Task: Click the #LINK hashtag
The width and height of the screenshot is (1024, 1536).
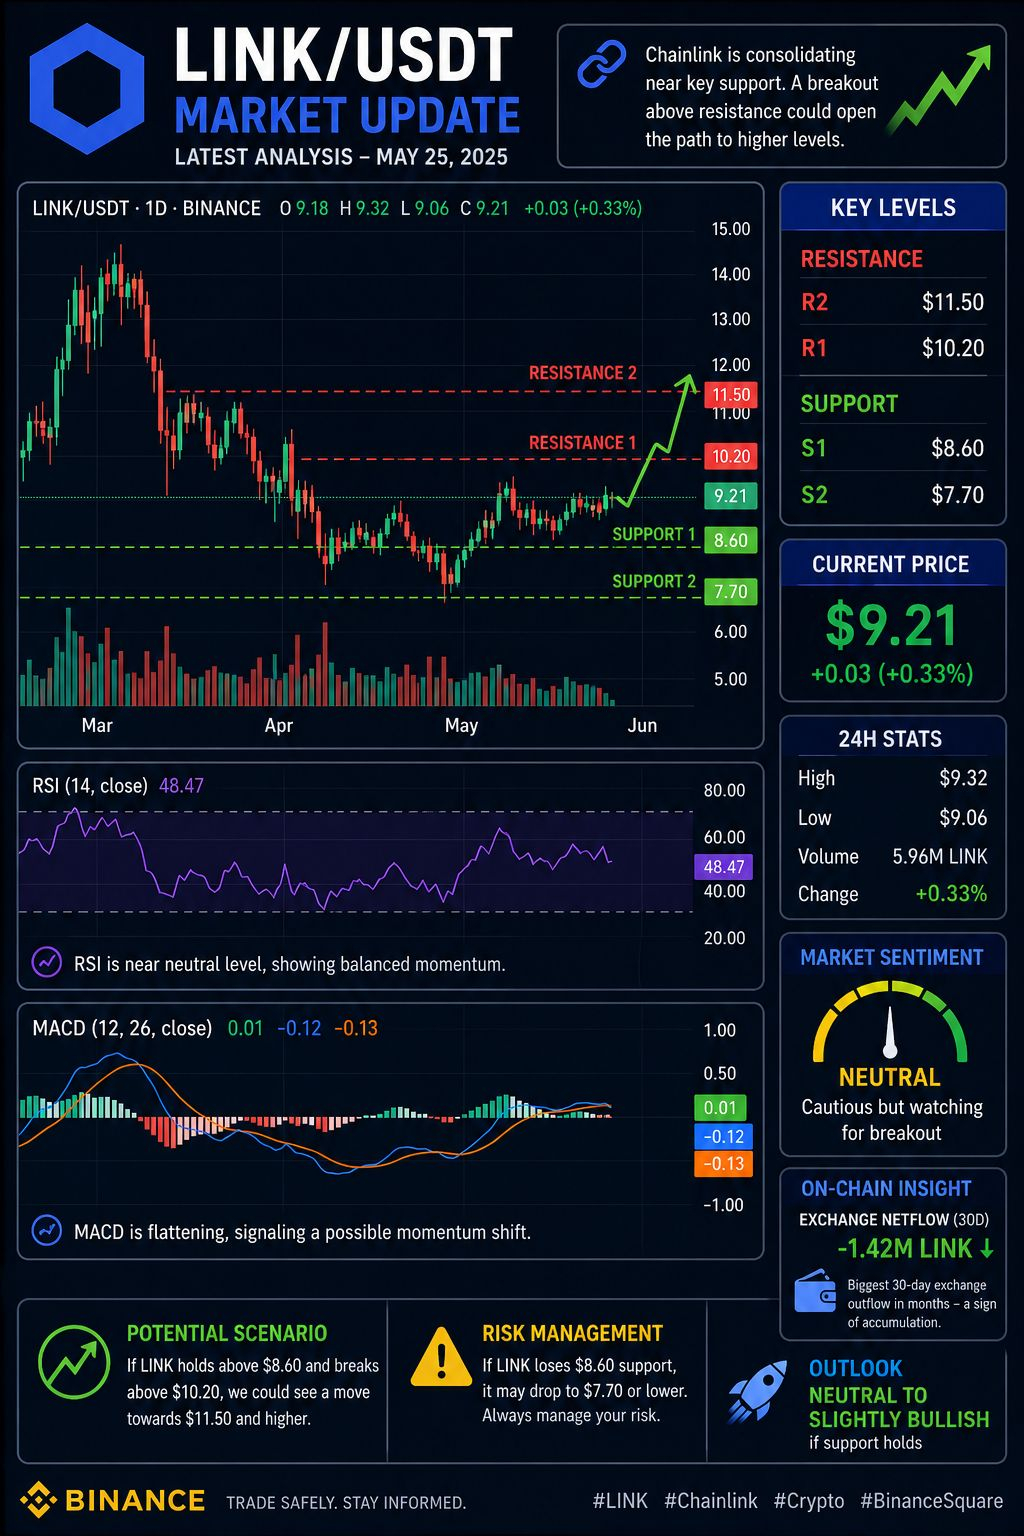Action: (620, 1501)
